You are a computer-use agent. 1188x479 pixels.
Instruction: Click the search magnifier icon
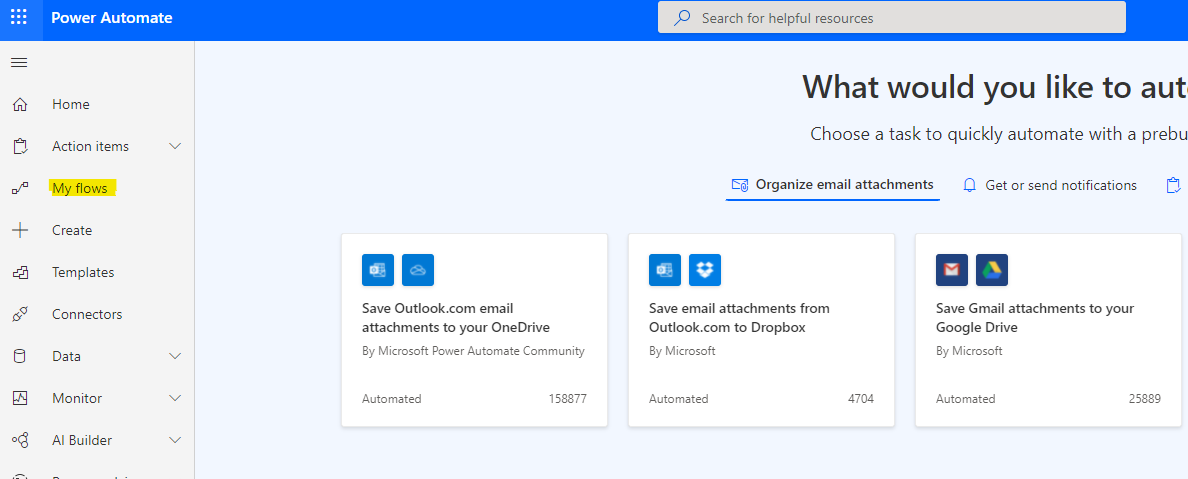682,17
